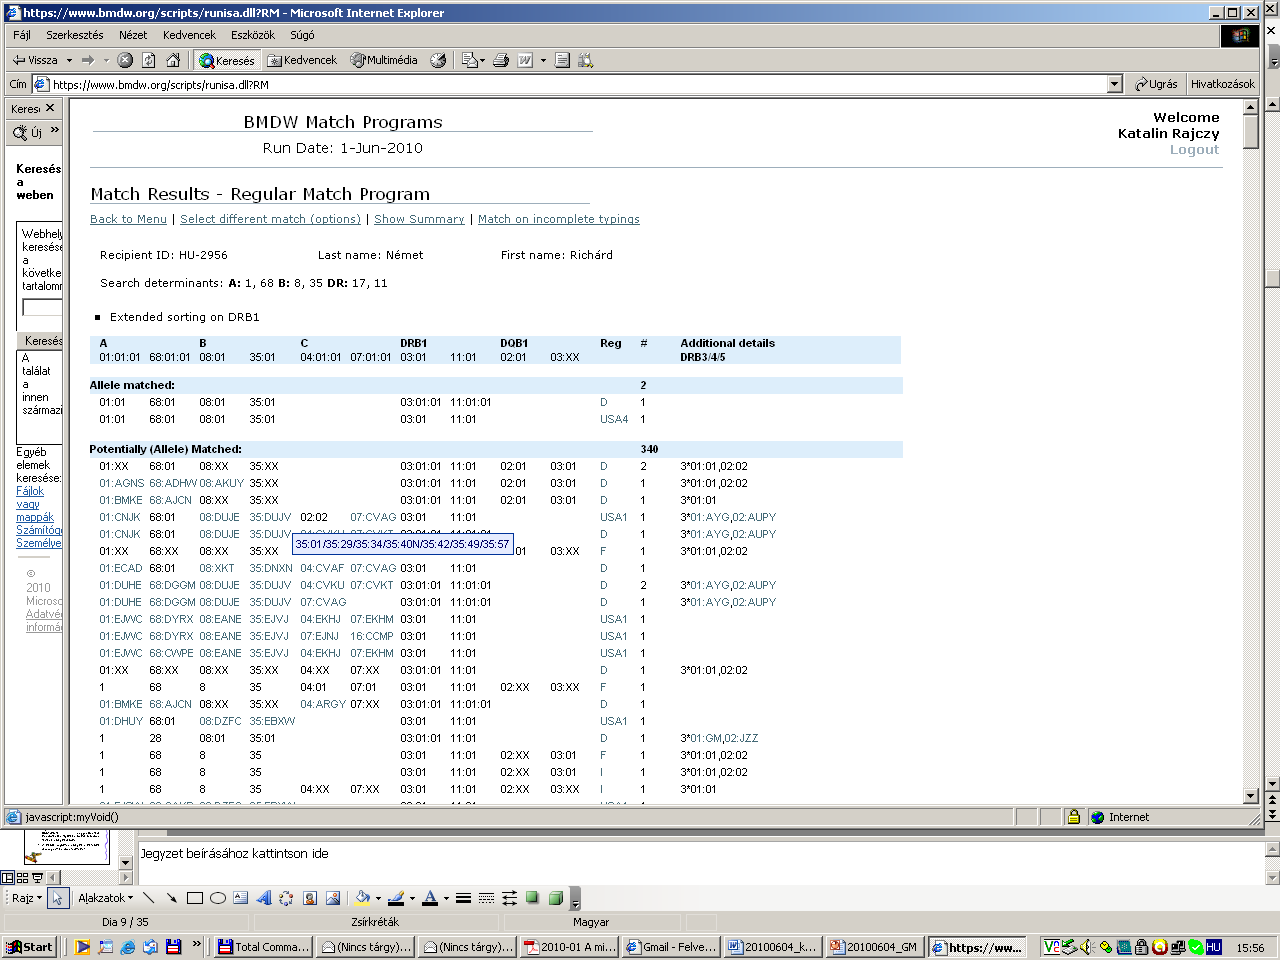Open the Edit with Word dropdown arrow
The height and width of the screenshot is (960, 1280).
(x=543, y=60)
